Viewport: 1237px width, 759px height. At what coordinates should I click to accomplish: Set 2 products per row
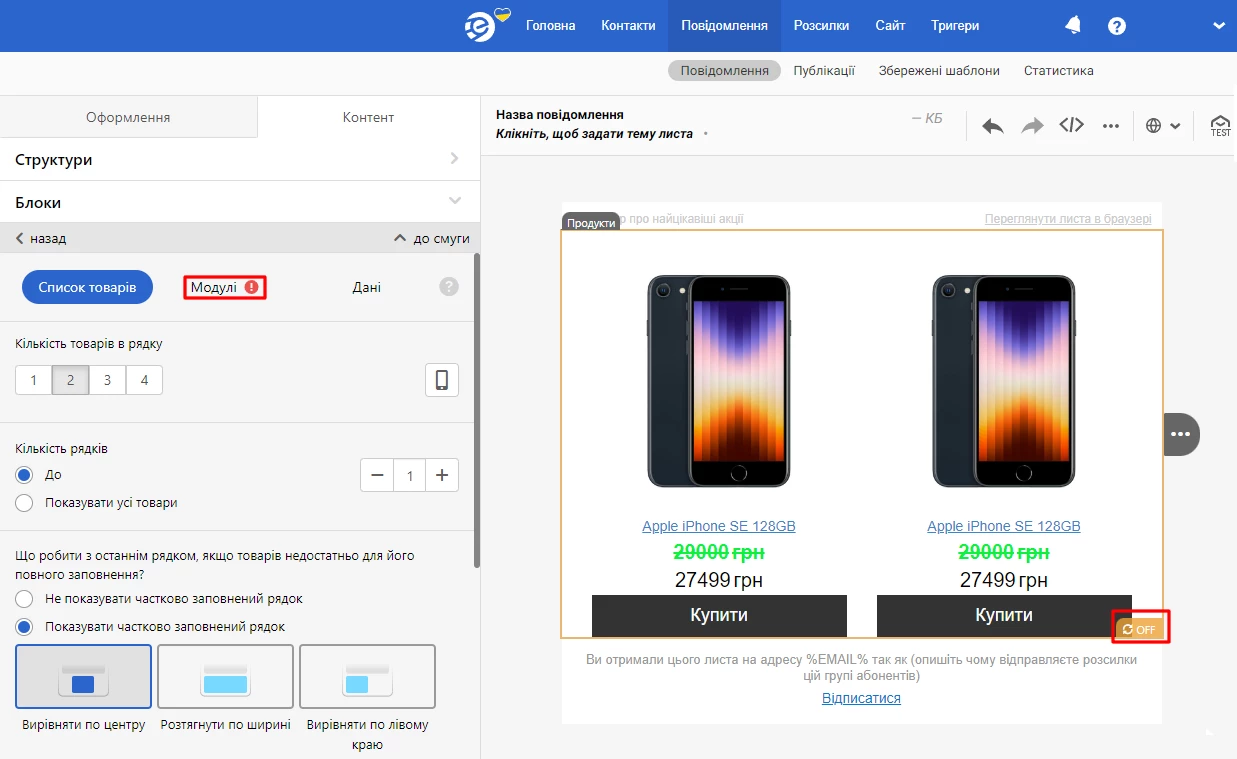(x=70, y=380)
